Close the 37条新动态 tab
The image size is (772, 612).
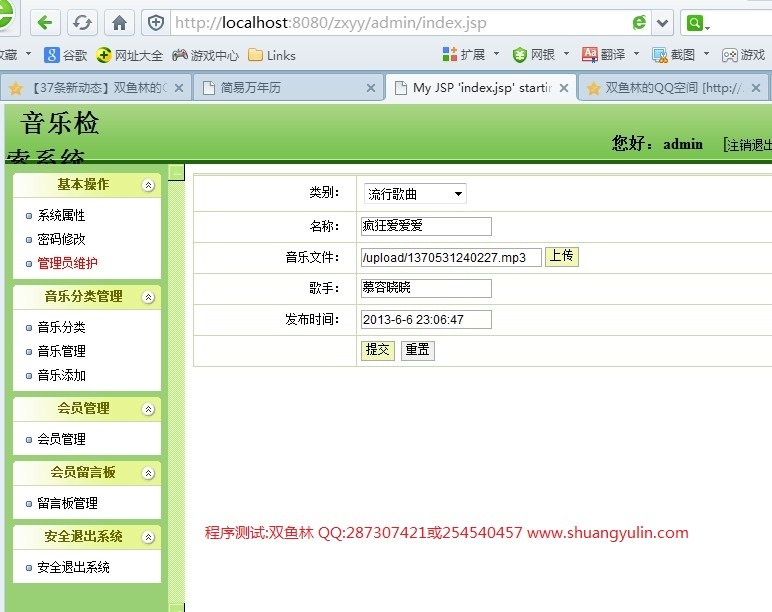point(179,88)
